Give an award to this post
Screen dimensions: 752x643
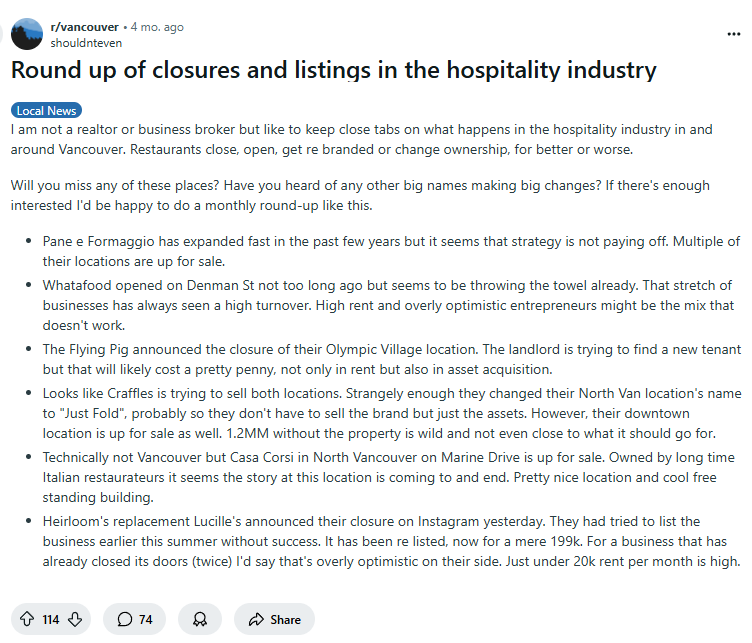point(200,619)
